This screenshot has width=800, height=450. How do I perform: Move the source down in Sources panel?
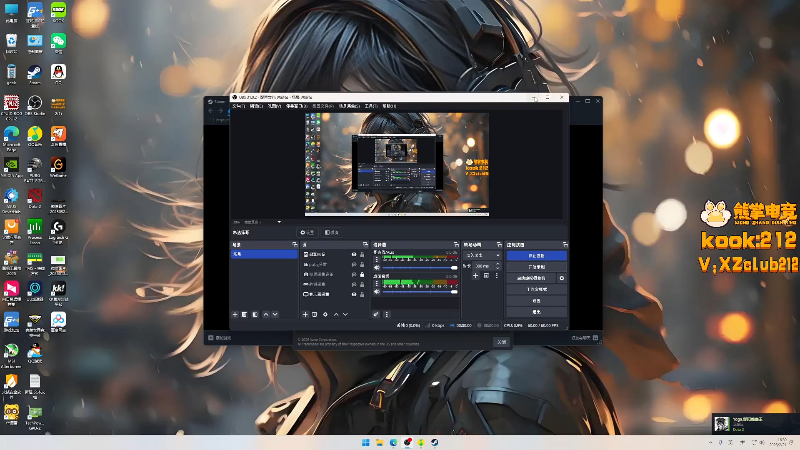tap(345, 314)
